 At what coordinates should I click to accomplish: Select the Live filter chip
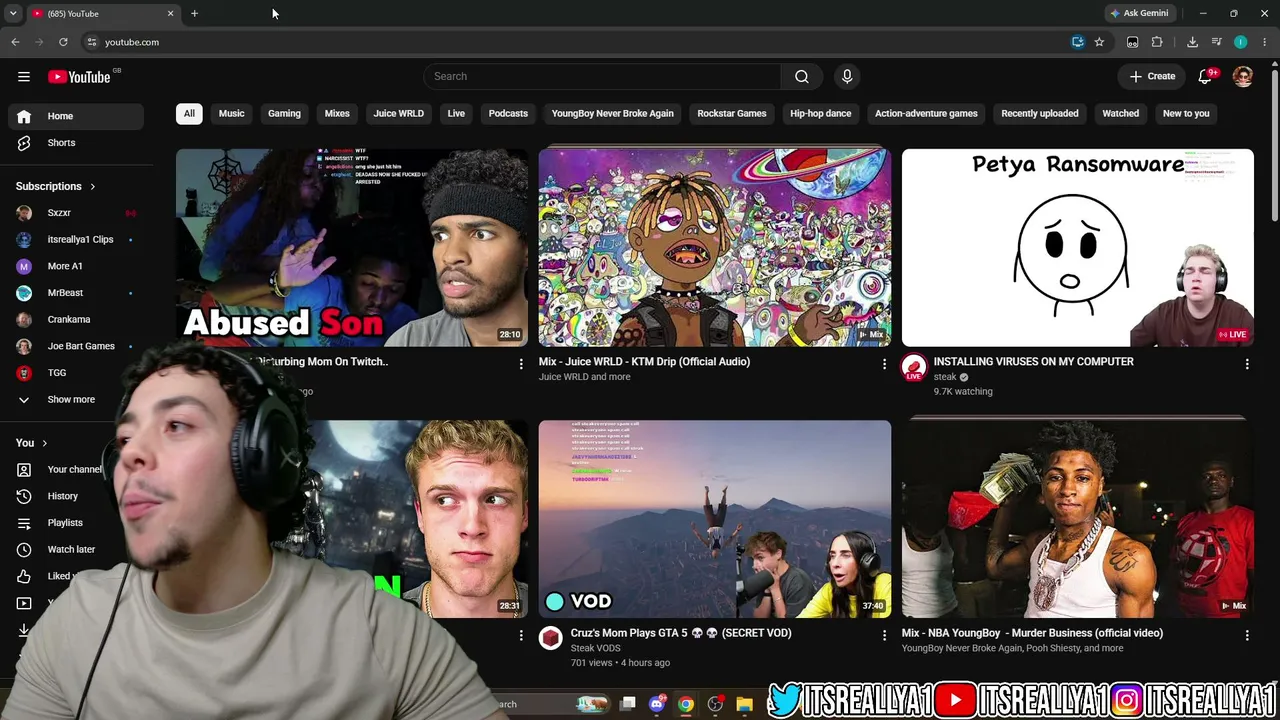[456, 113]
